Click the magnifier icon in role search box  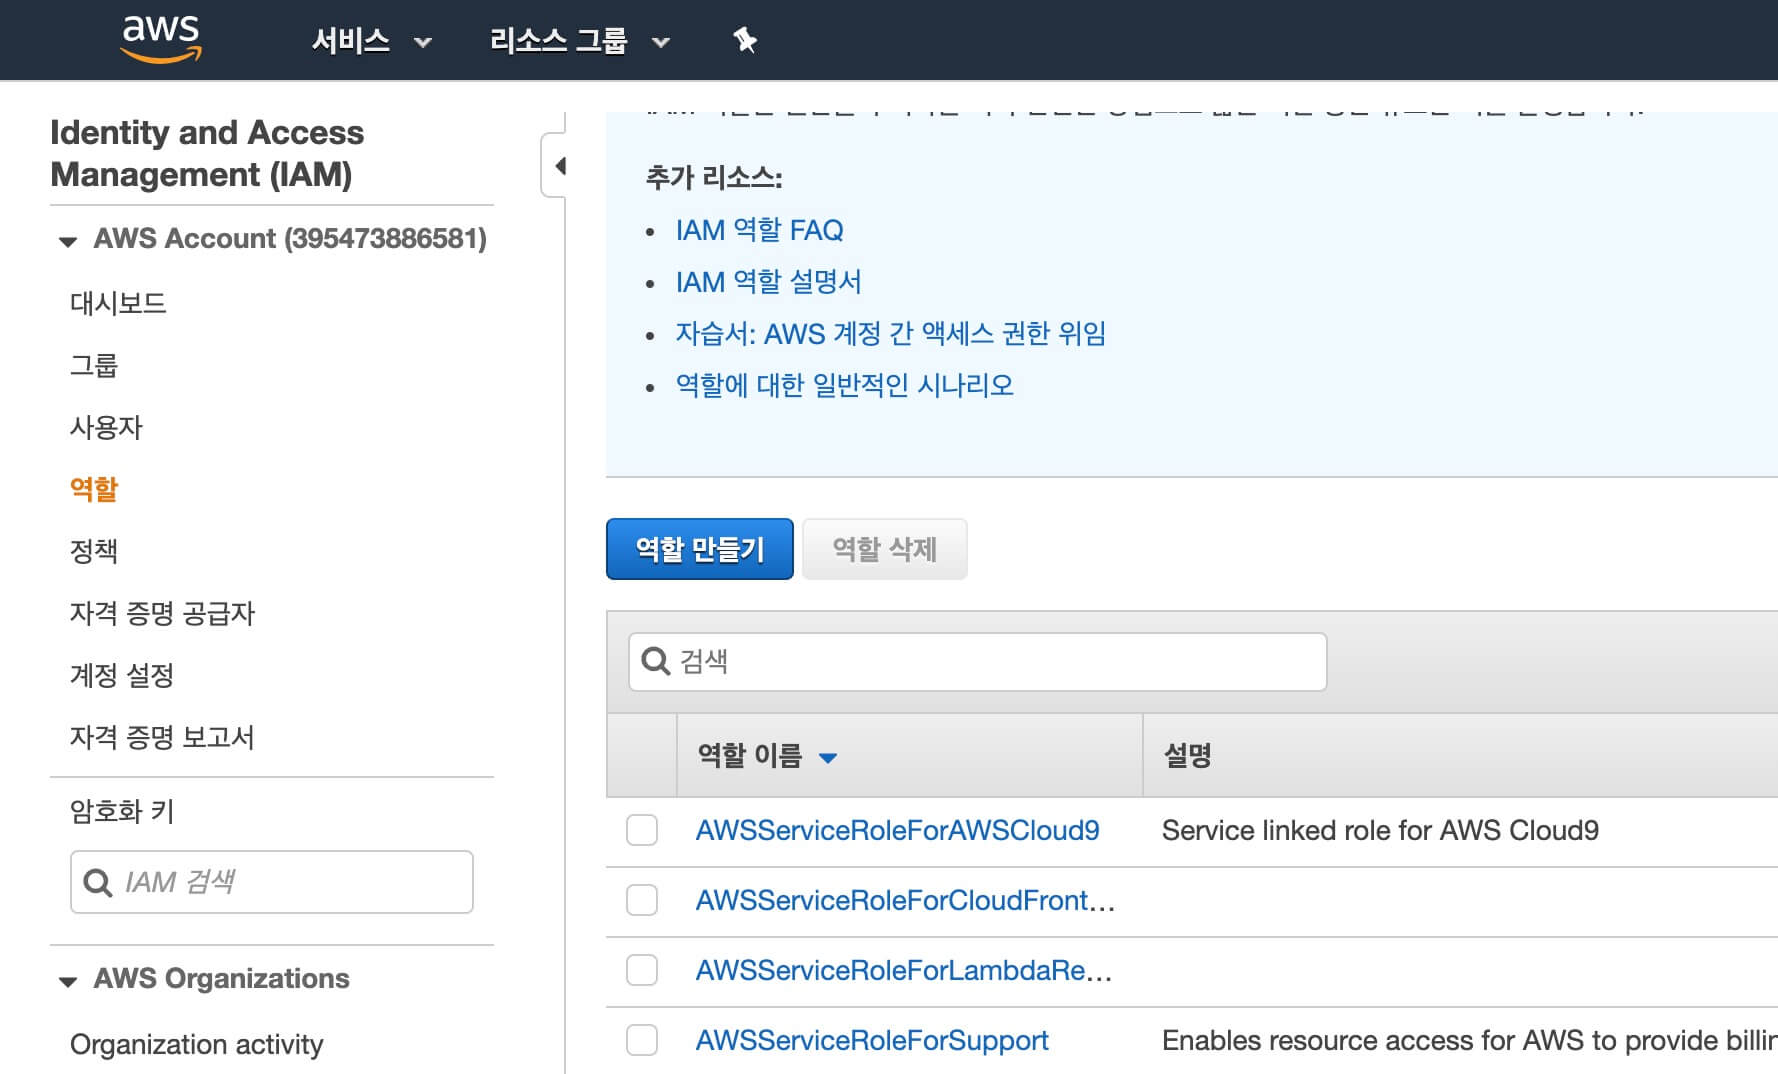(655, 661)
